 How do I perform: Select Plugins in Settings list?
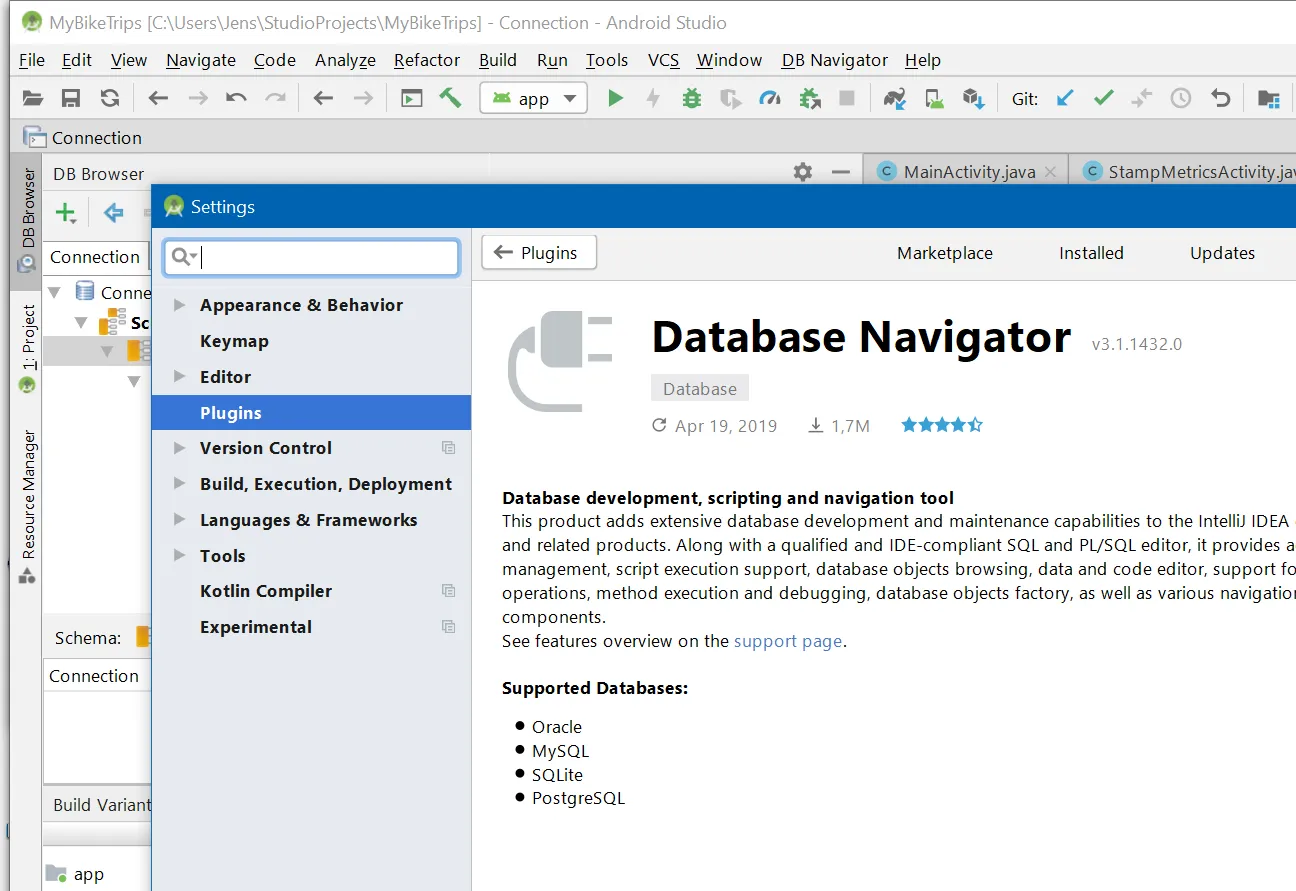[311, 413]
